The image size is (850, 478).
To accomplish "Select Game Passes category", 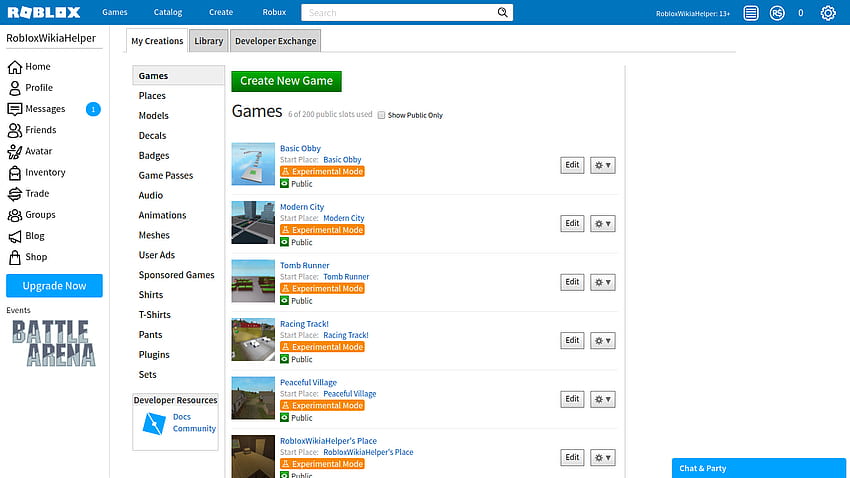I will [x=166, y=176].
